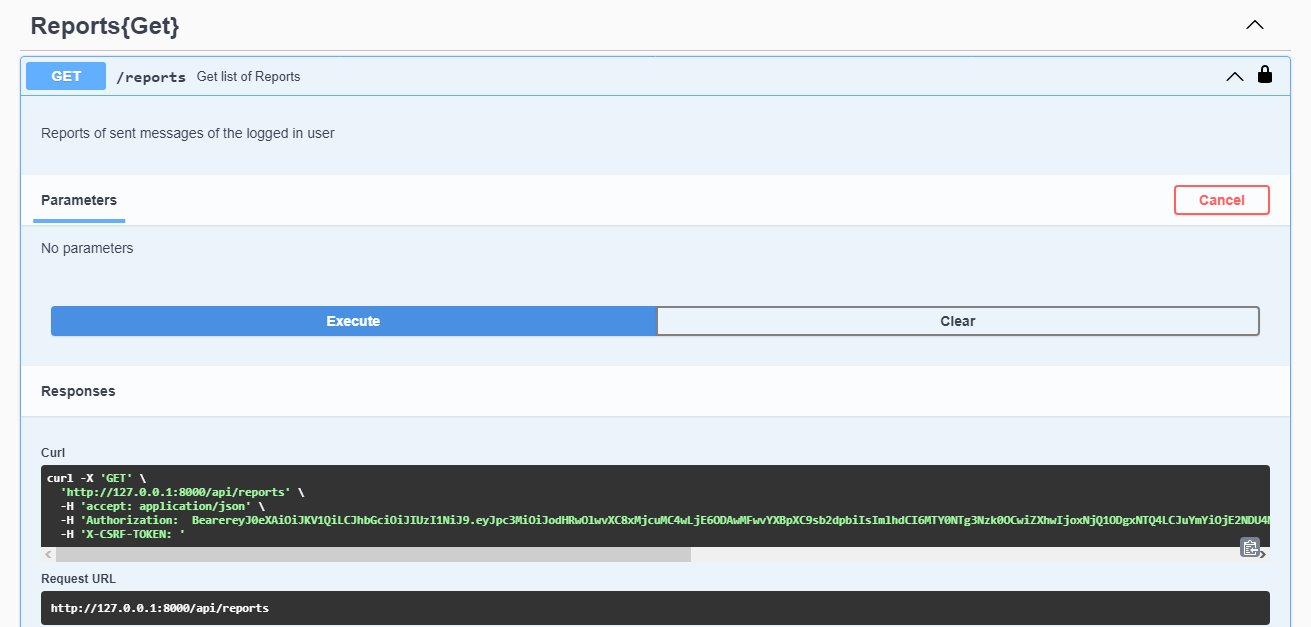
Task: Click the Request URL value
Action: (x=160, y=607)
